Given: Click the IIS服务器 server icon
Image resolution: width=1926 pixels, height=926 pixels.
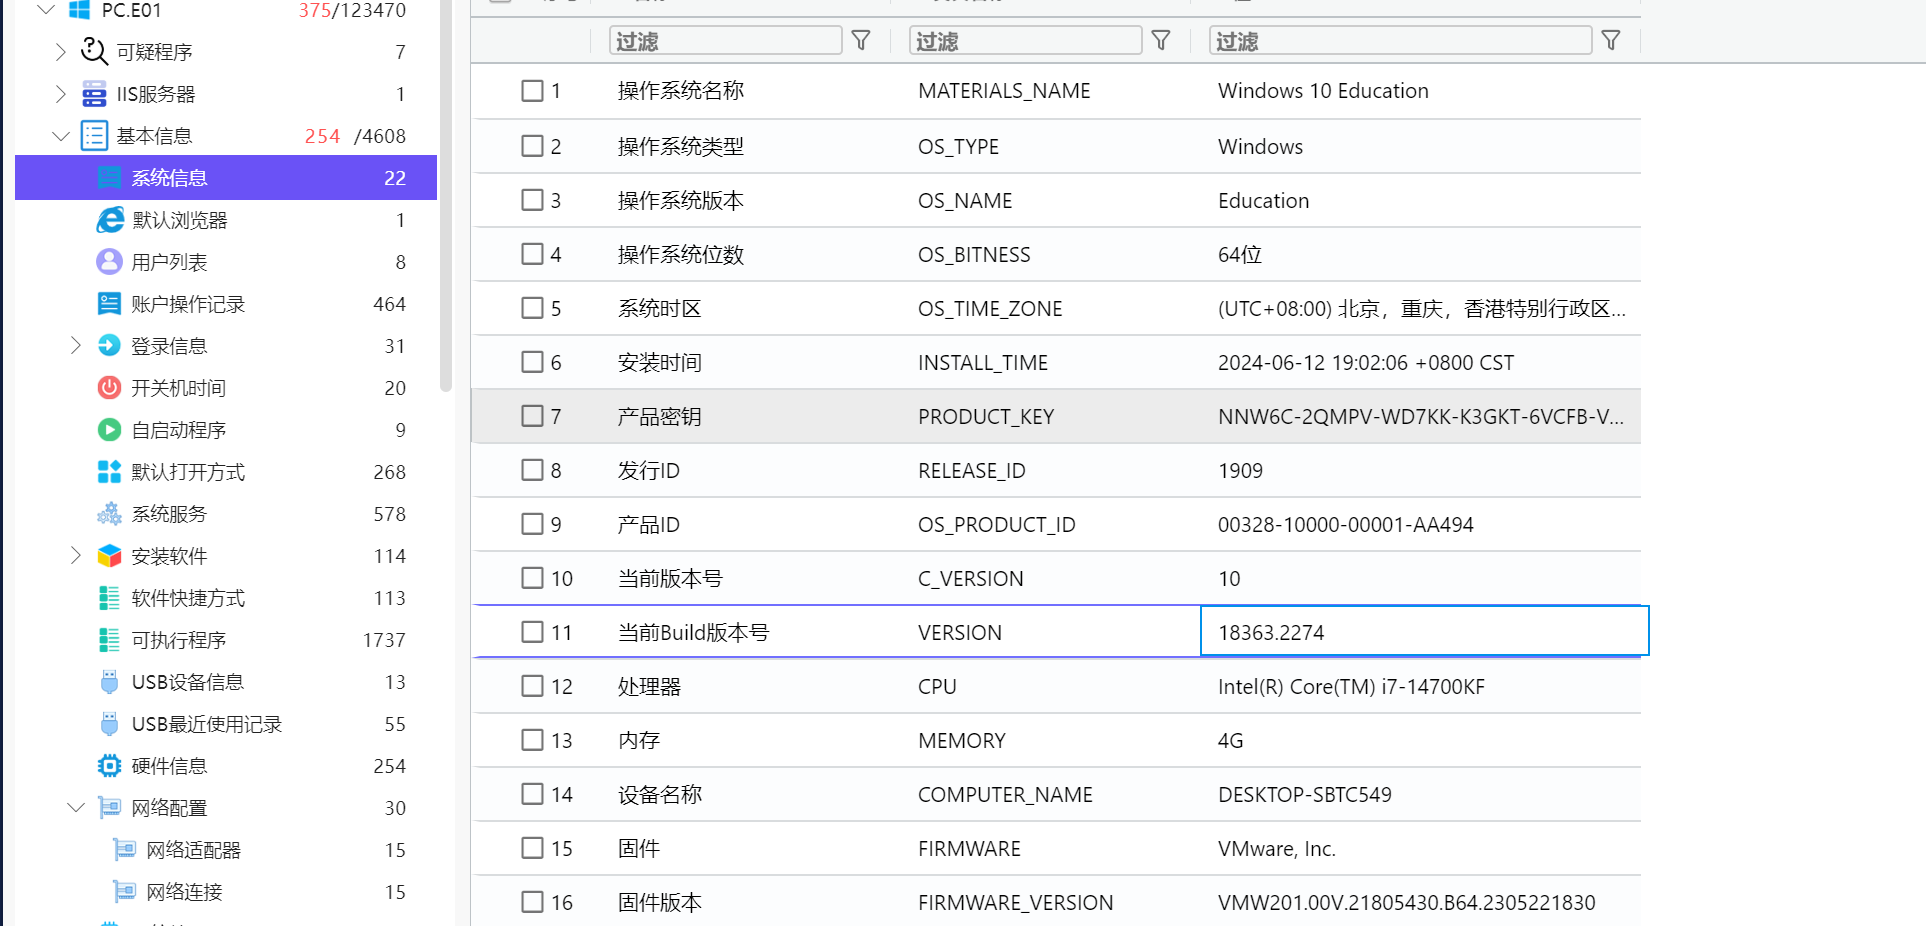Looking at the screenshot, I should tap(94, 93).
